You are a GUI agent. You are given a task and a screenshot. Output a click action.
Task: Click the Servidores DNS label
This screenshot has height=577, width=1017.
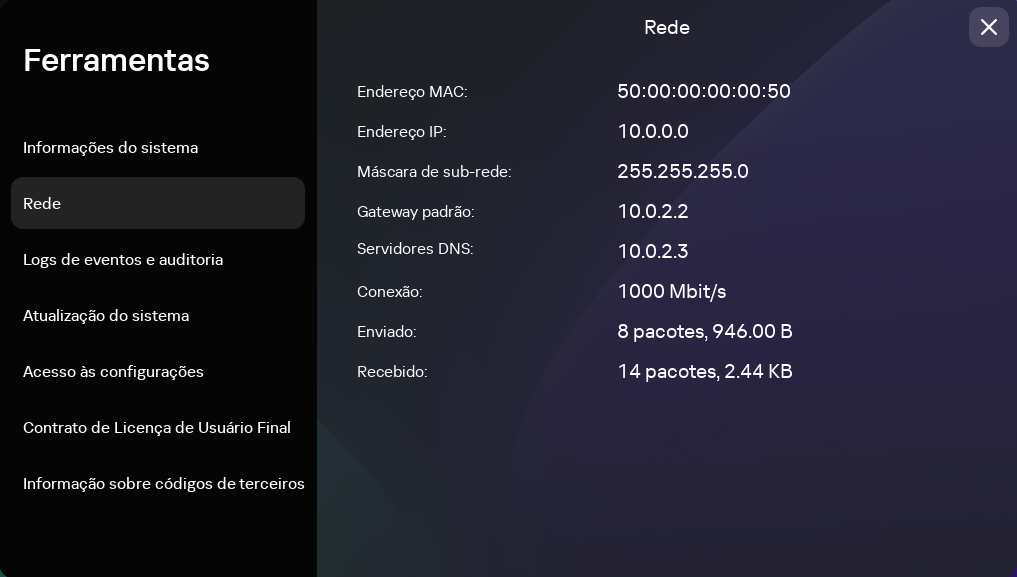click(x=415, y=249)
